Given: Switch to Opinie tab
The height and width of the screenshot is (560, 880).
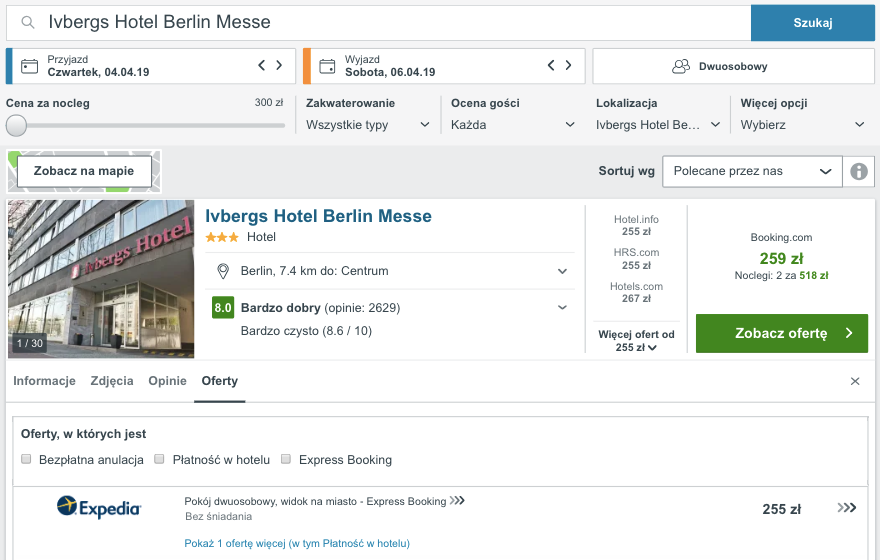Looking at the screenshot, I should point(167,381).
